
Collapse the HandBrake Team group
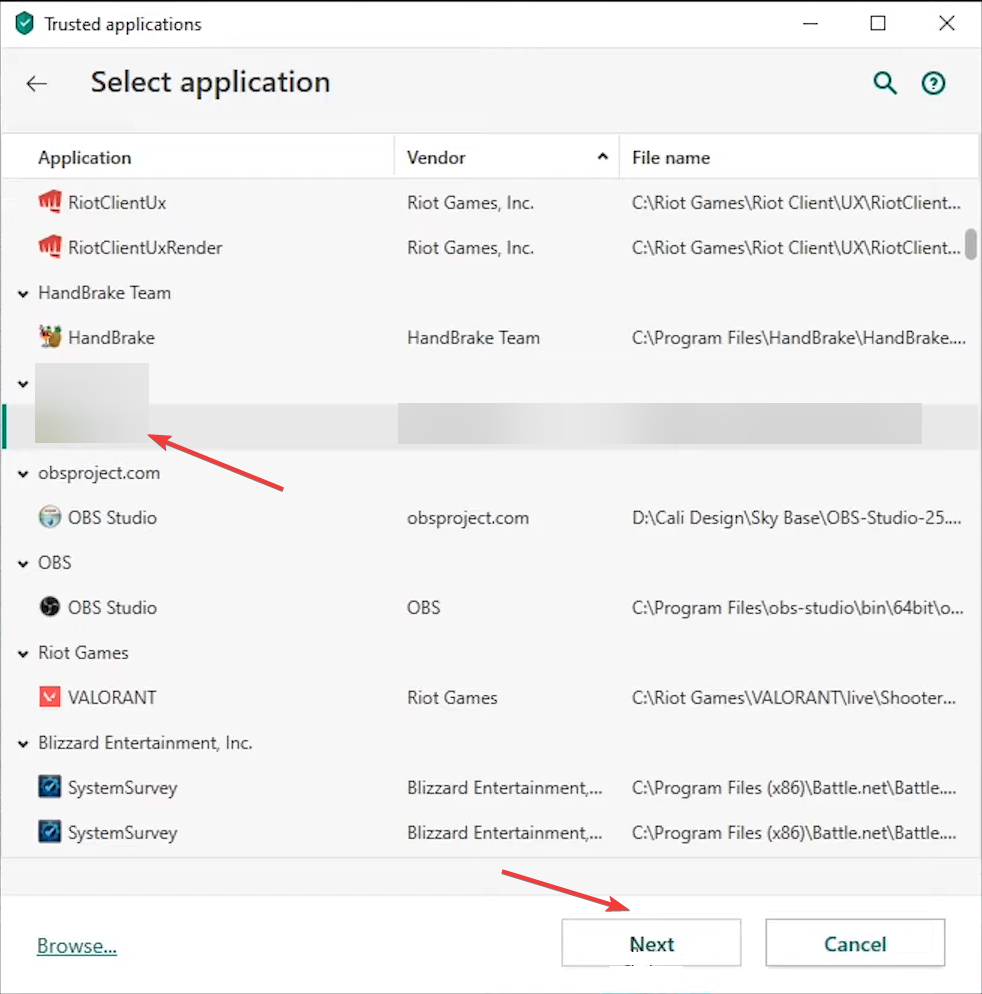23,294
